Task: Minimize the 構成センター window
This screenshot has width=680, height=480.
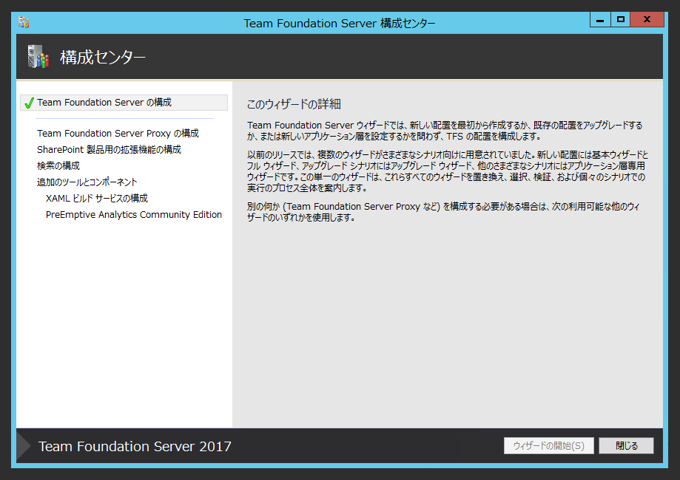Action: coord(600,20)
